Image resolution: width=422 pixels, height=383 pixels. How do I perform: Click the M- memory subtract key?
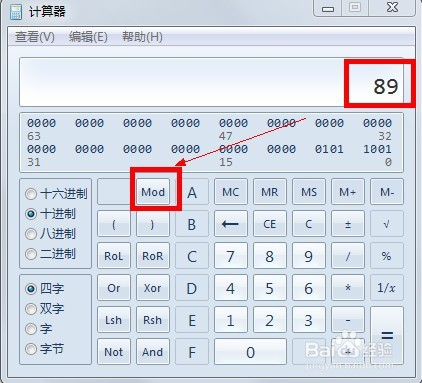387,192
